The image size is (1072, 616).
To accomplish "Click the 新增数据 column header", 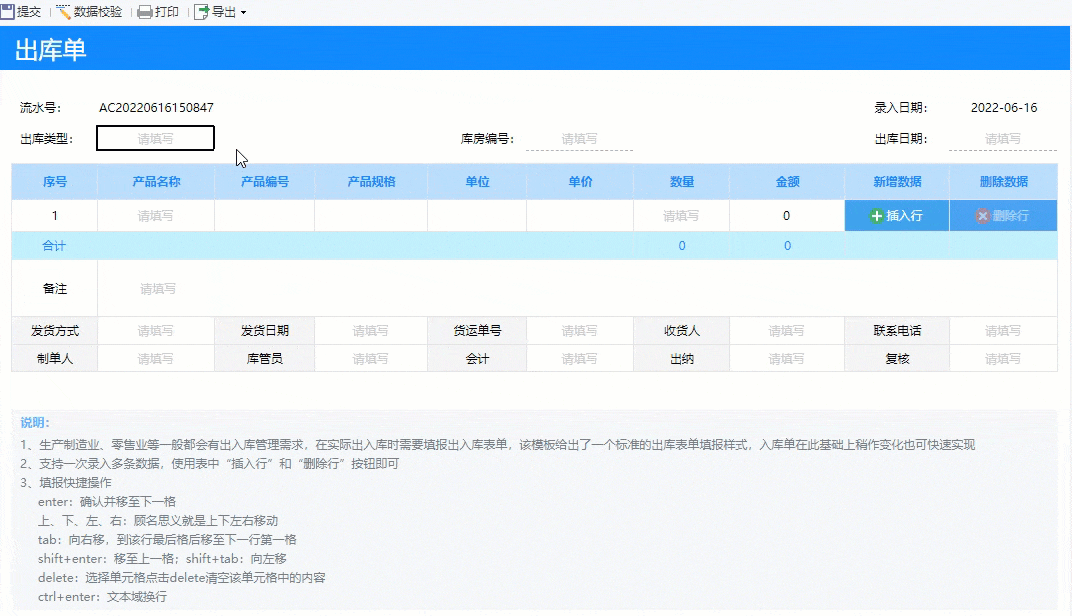I will (x=897, y=182).
